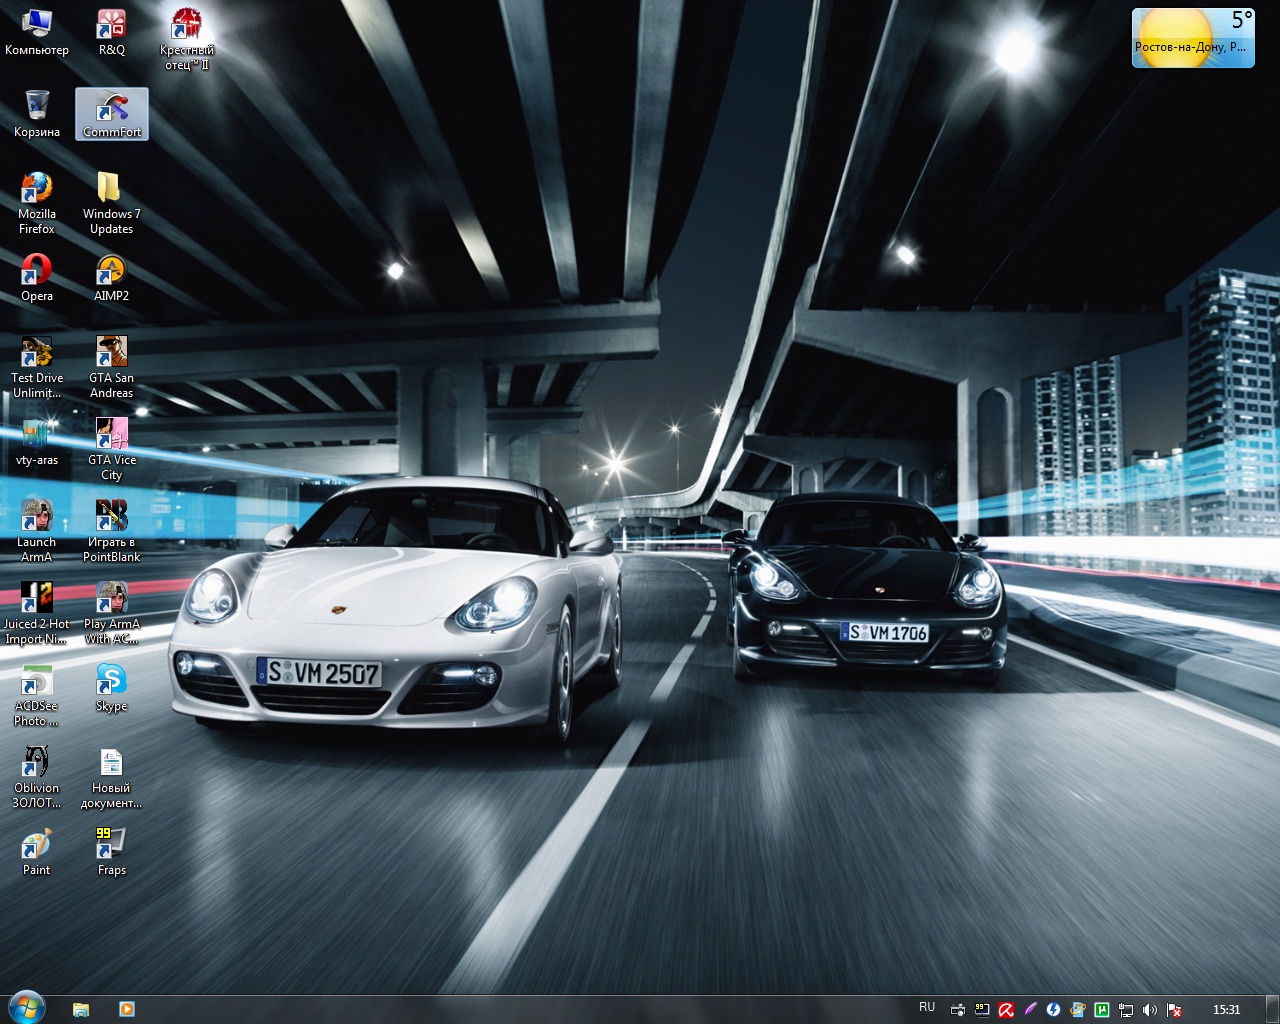
Task: Open the Играть в PointBlank shortcut
Action: [x=111, y=531]
